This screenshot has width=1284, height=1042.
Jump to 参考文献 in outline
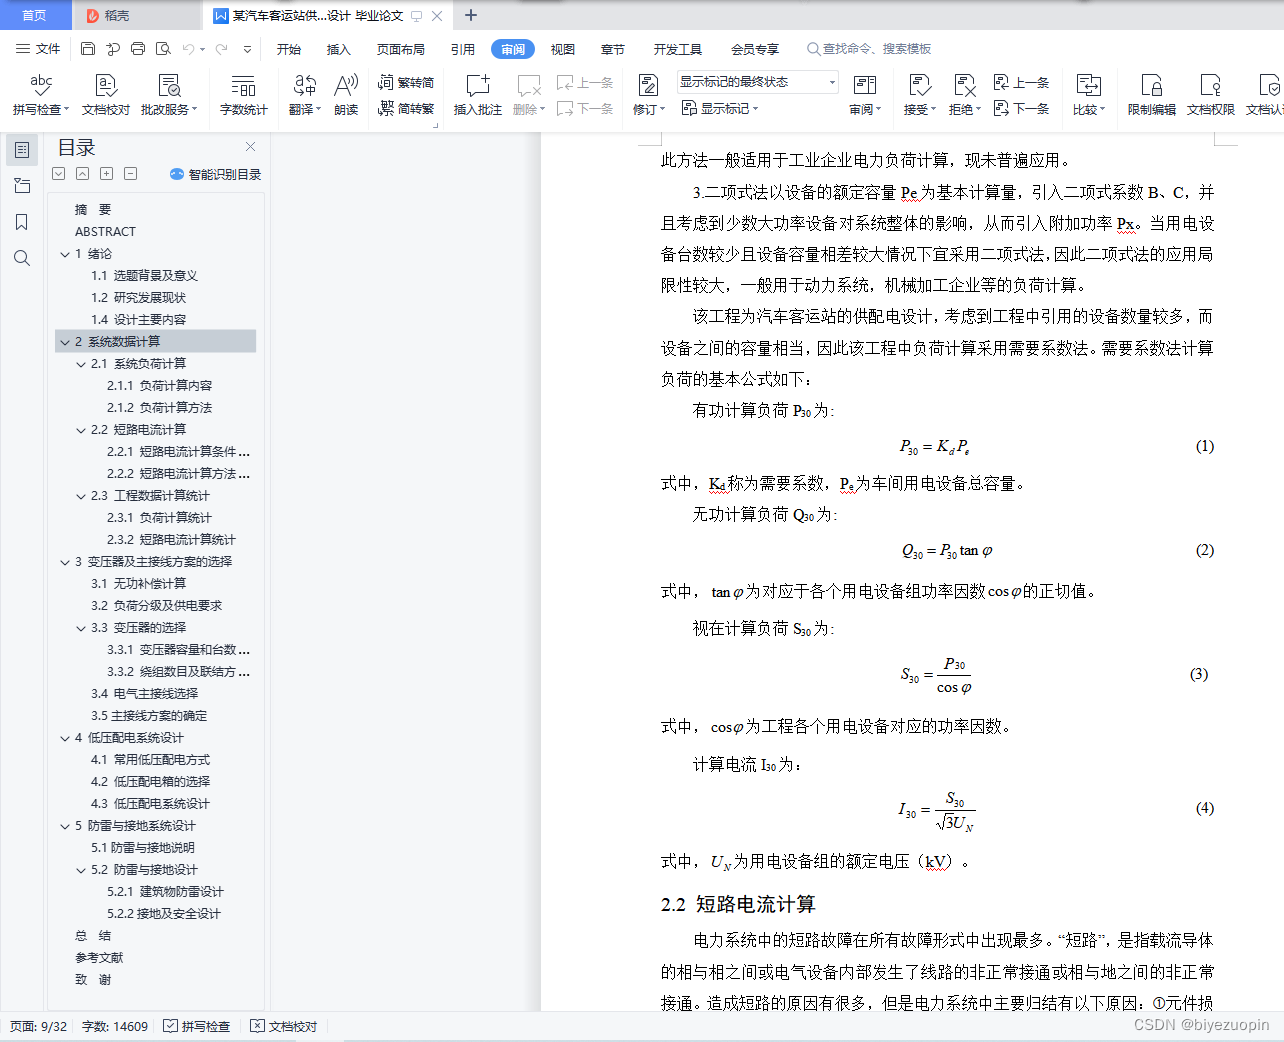(x=99, y=958)
